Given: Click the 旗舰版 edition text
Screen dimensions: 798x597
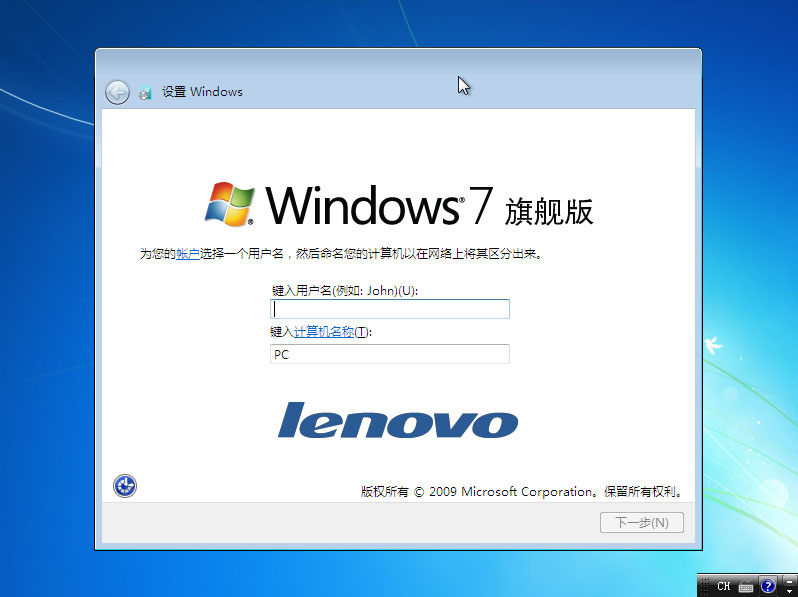Looking at the screenshot, I should [x=549, y=211].
